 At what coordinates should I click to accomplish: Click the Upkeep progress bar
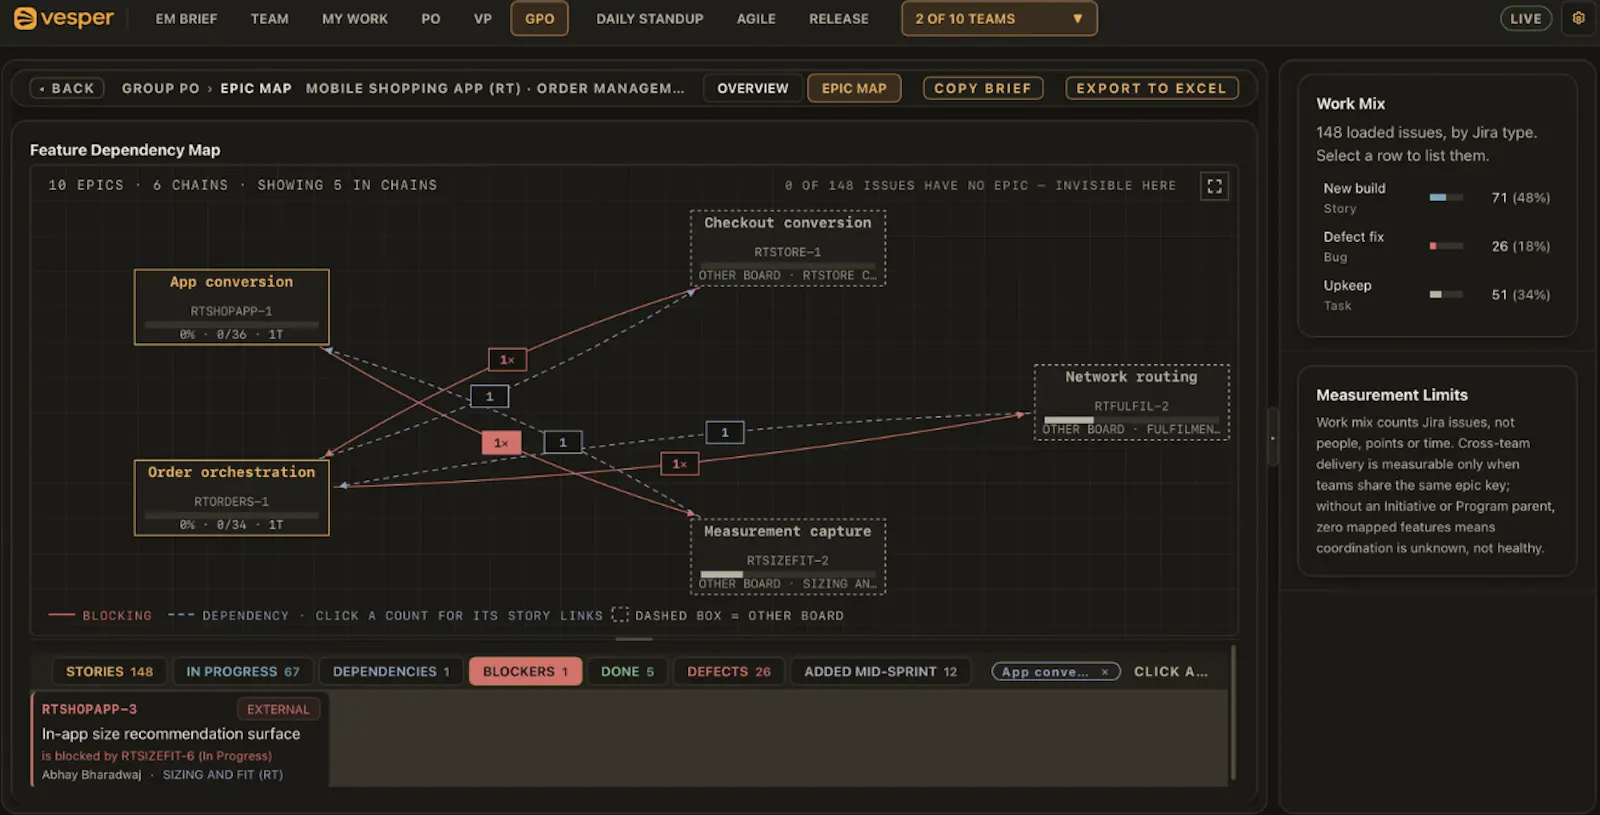pos(1446,295)
